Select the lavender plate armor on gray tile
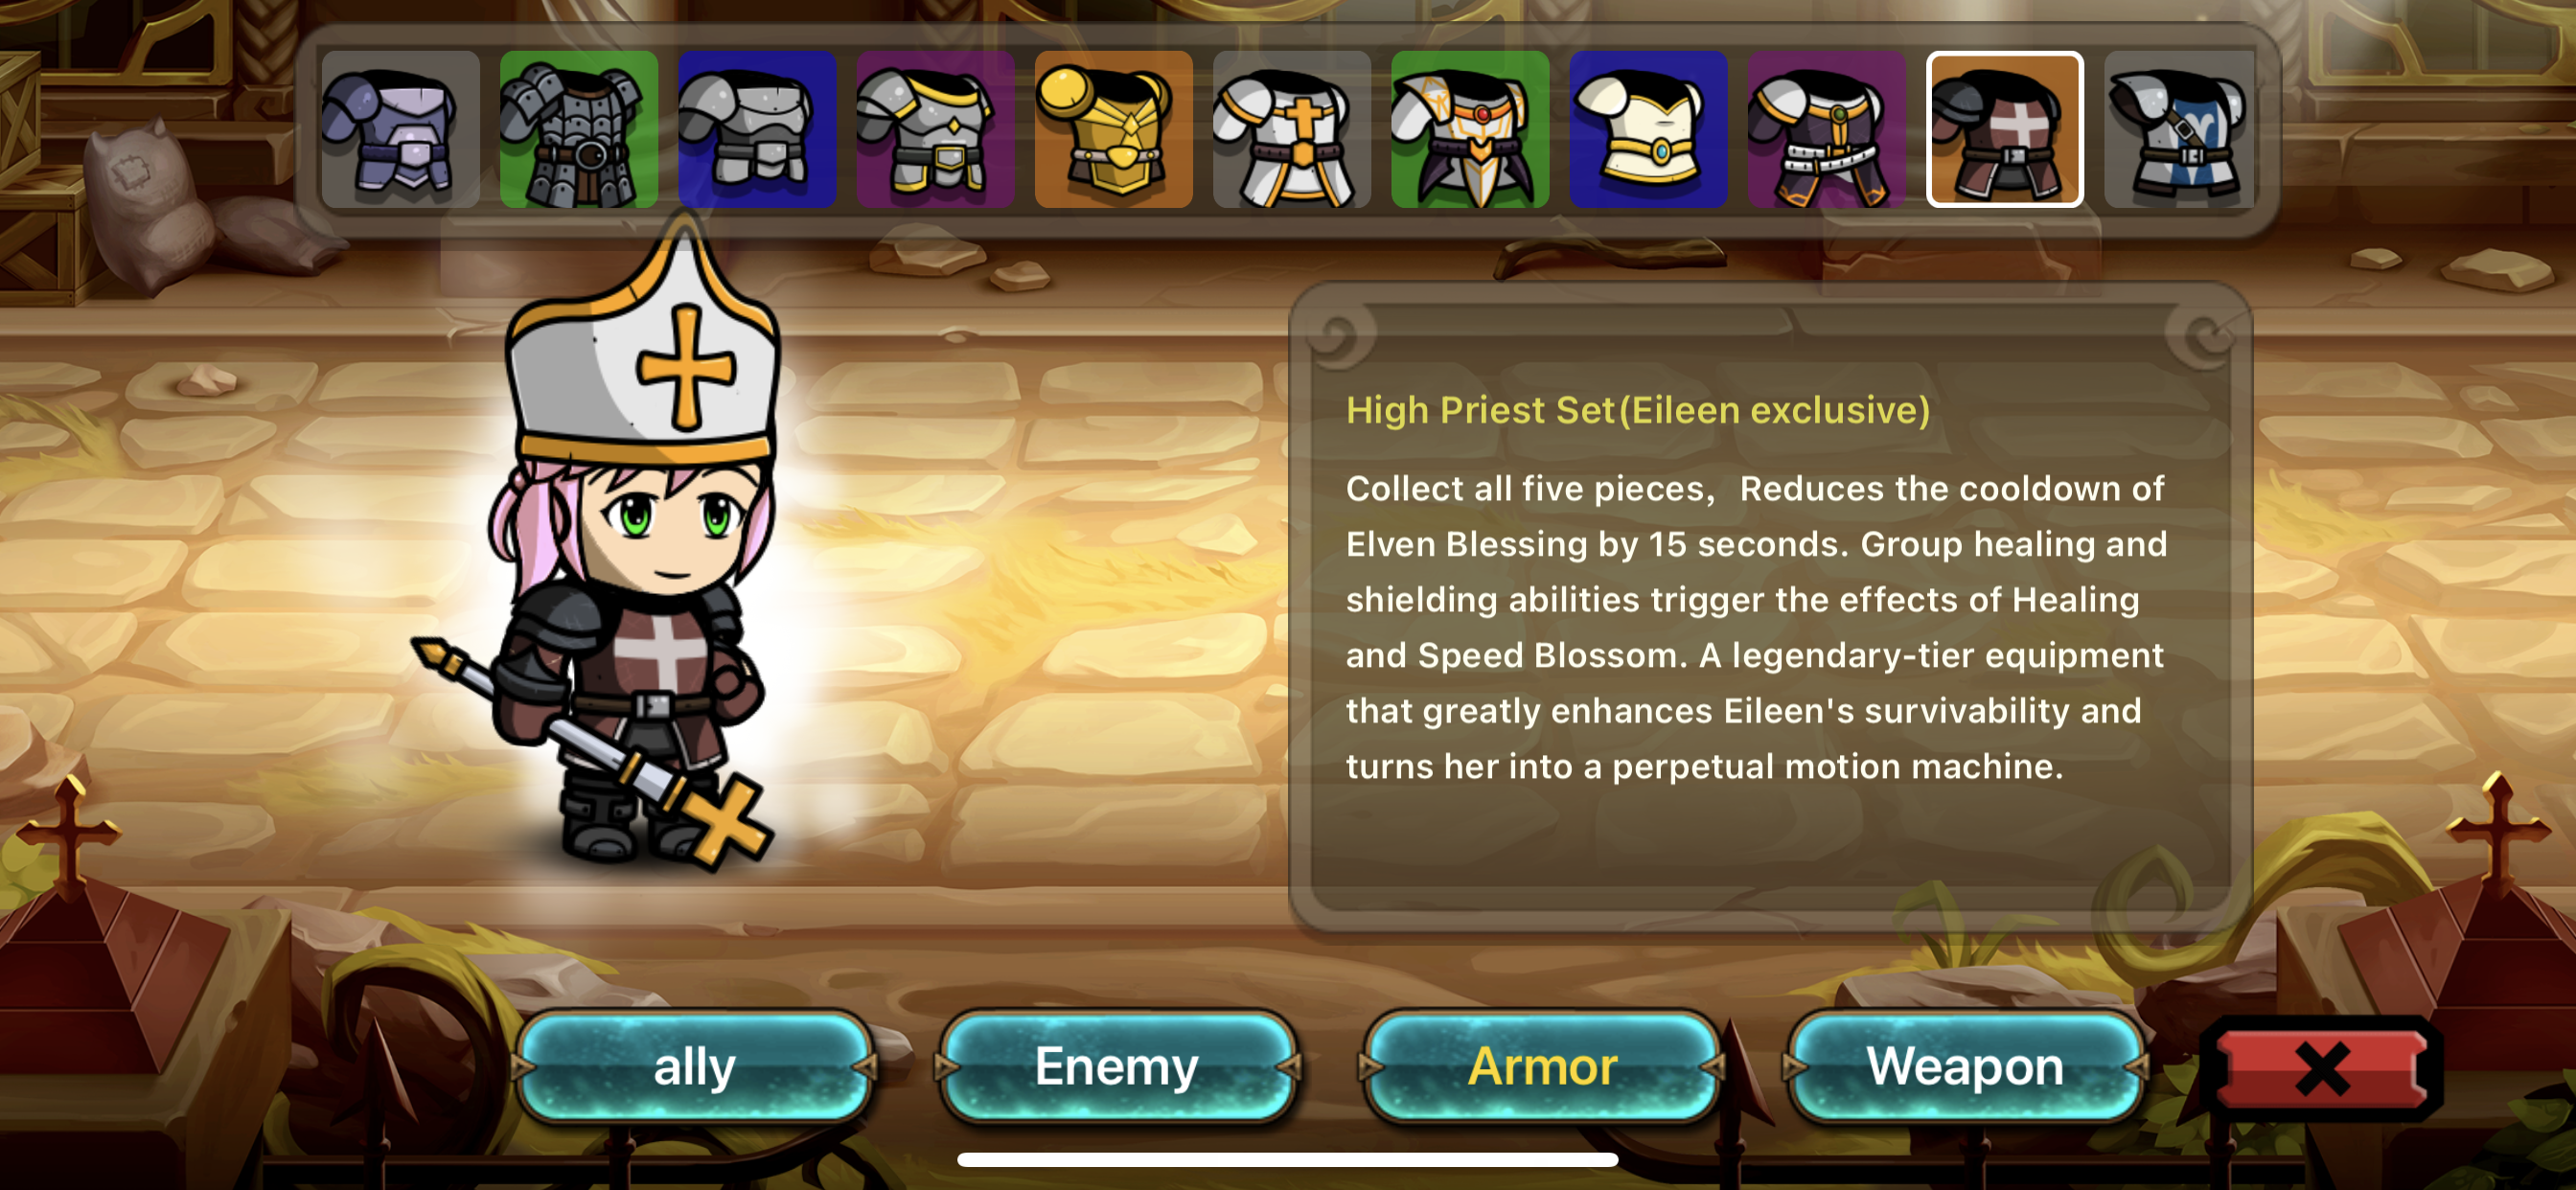The image size is (2576, 1190). click(x=400, y=130)
